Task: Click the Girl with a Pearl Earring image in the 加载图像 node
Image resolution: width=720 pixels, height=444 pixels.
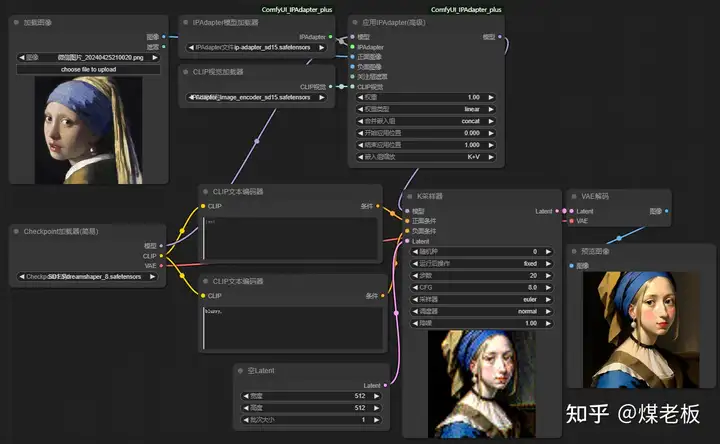Action: point(88,130)
